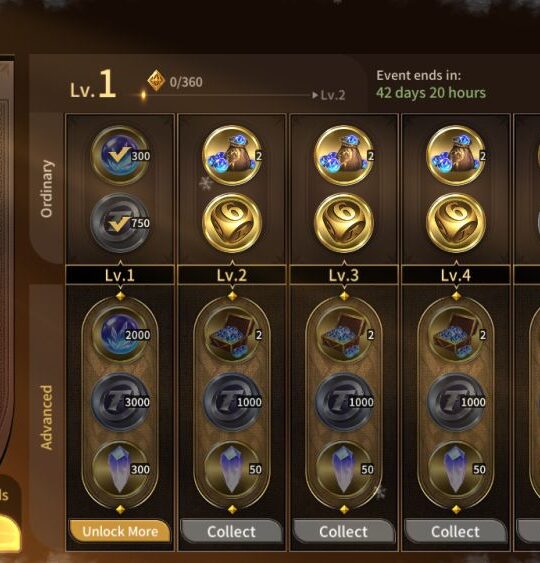Select the Lv.3 ordinary golden dice reward
540x563 pixels.
pos(344,223)
